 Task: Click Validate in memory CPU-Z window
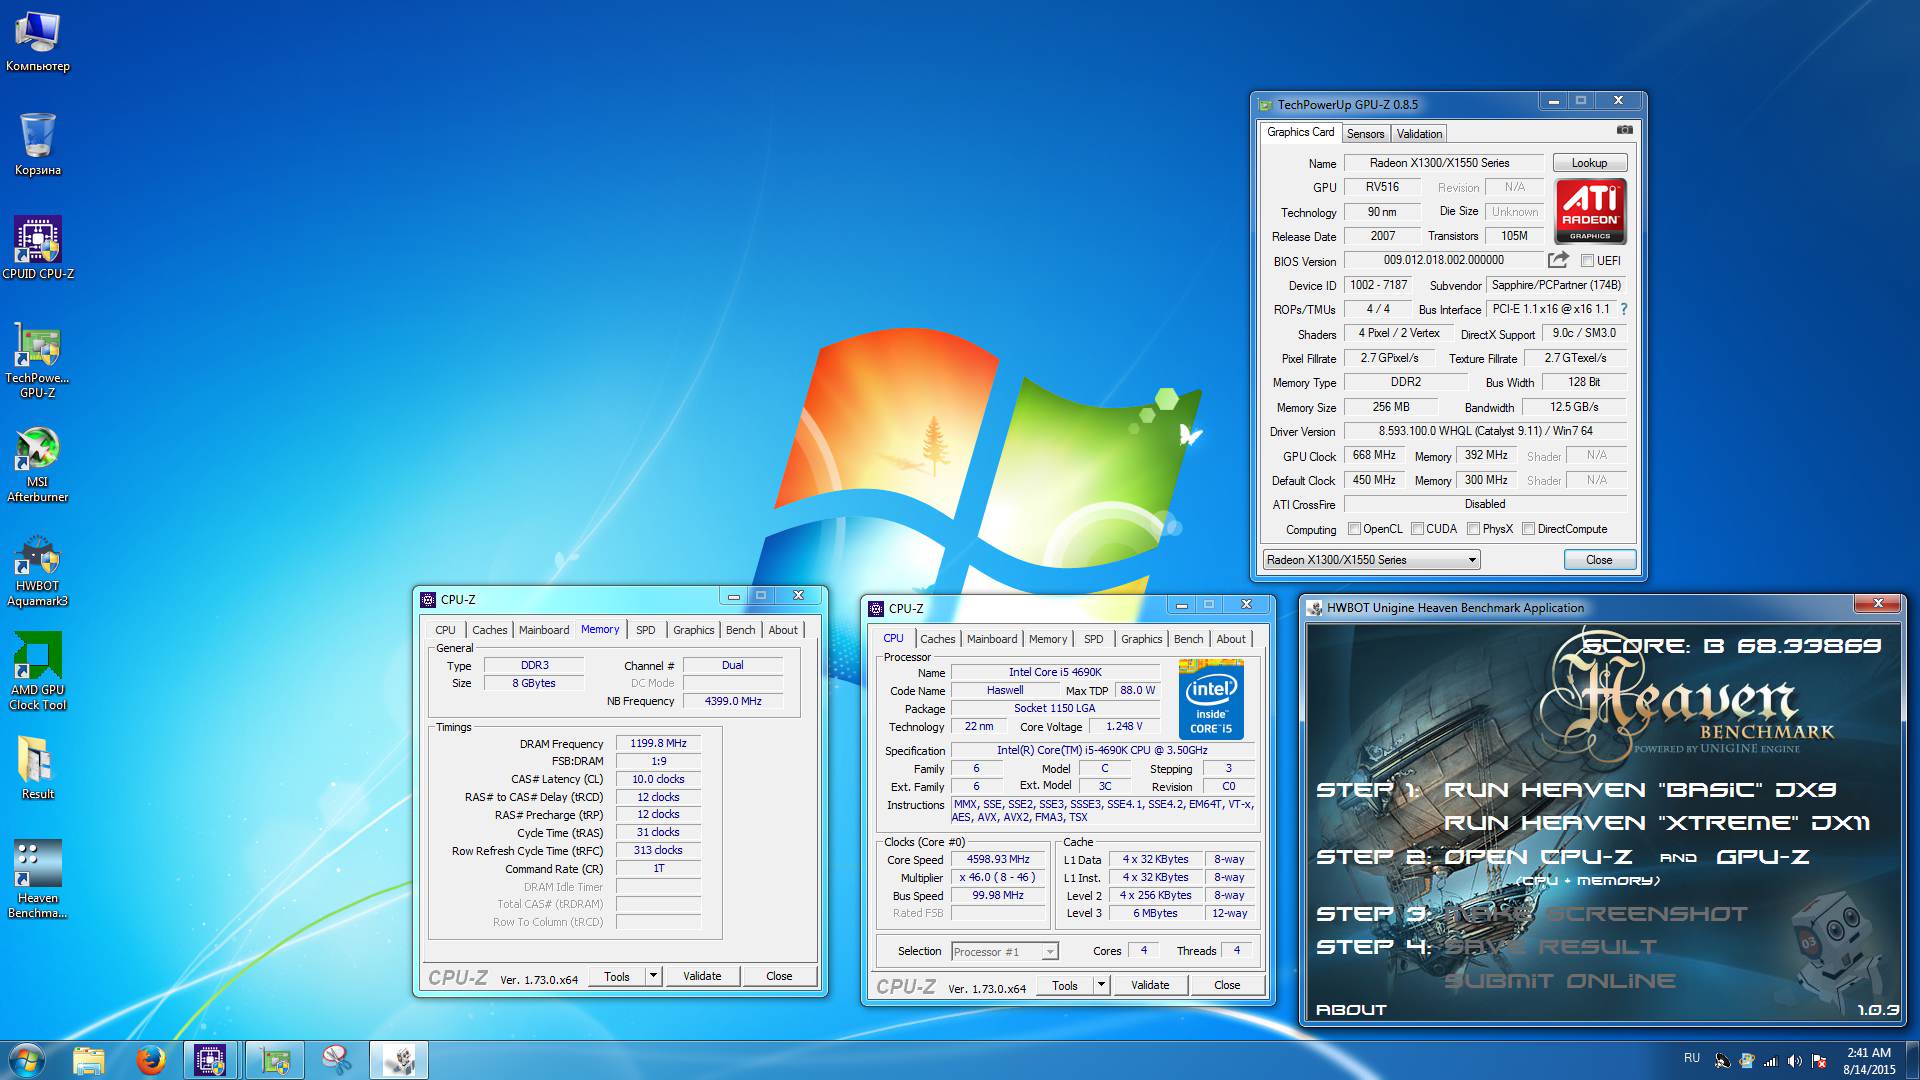702,976
